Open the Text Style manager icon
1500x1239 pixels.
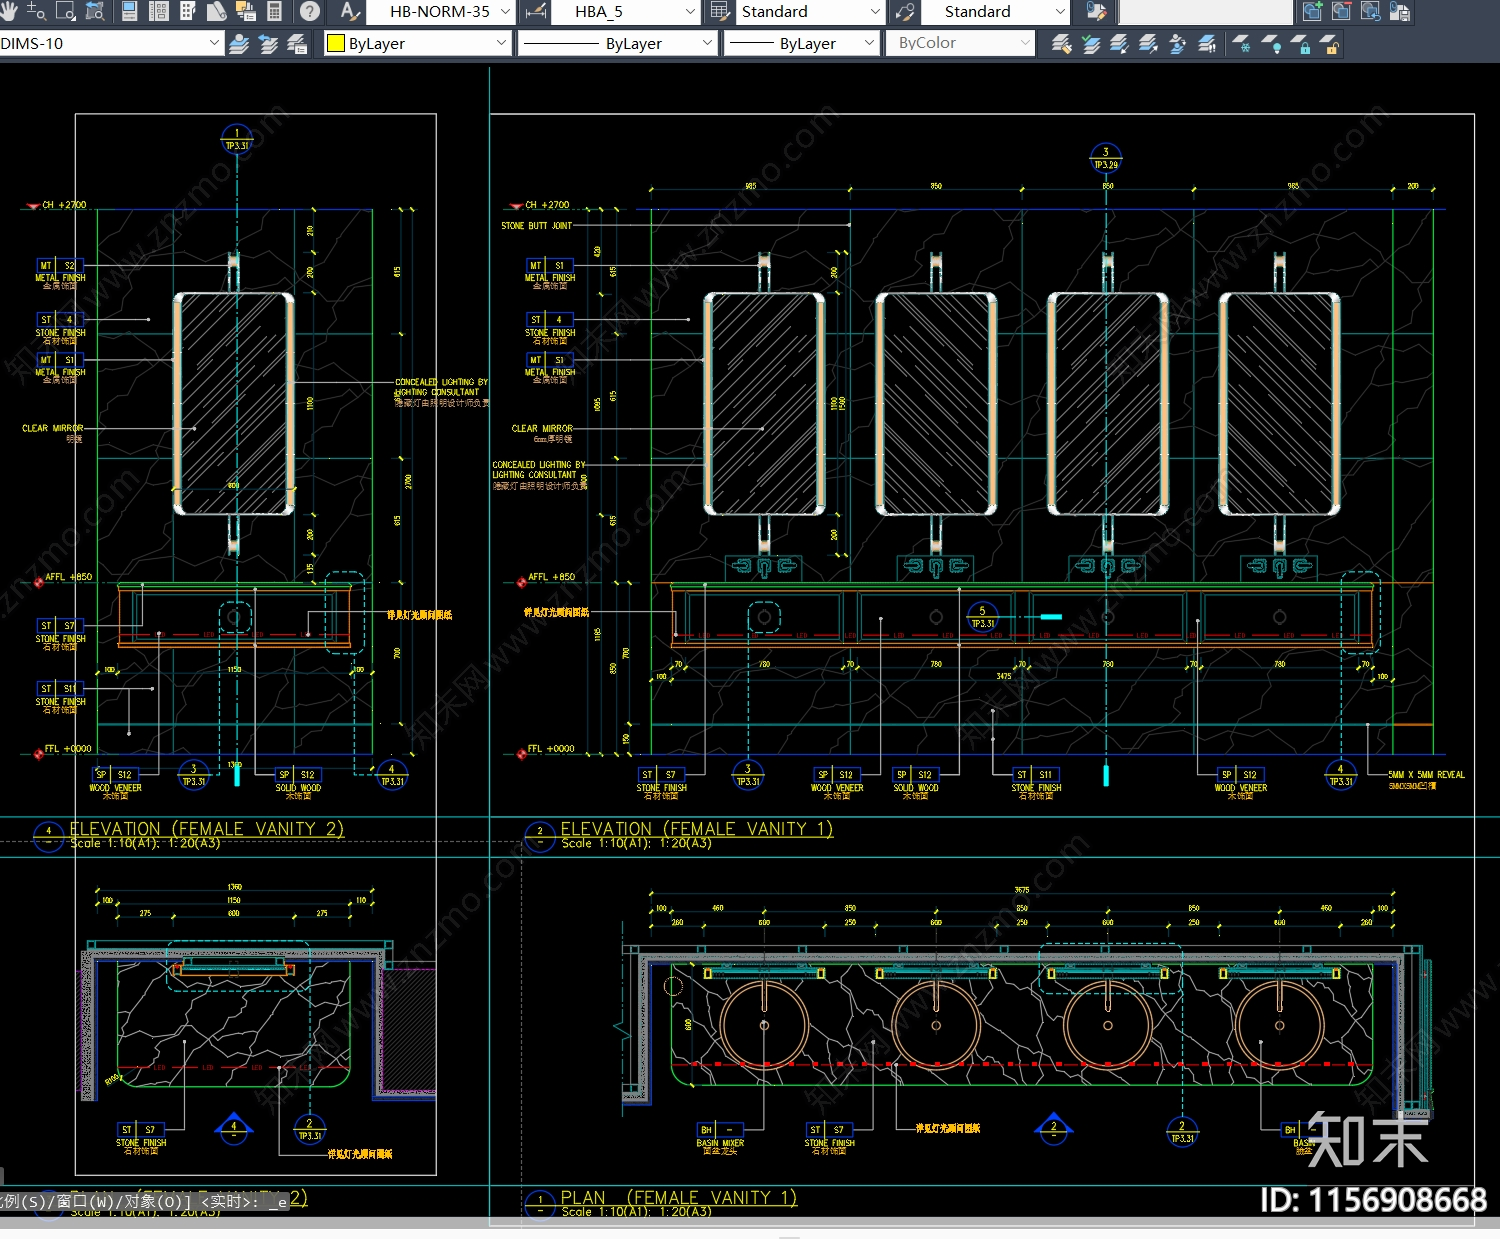349,11
